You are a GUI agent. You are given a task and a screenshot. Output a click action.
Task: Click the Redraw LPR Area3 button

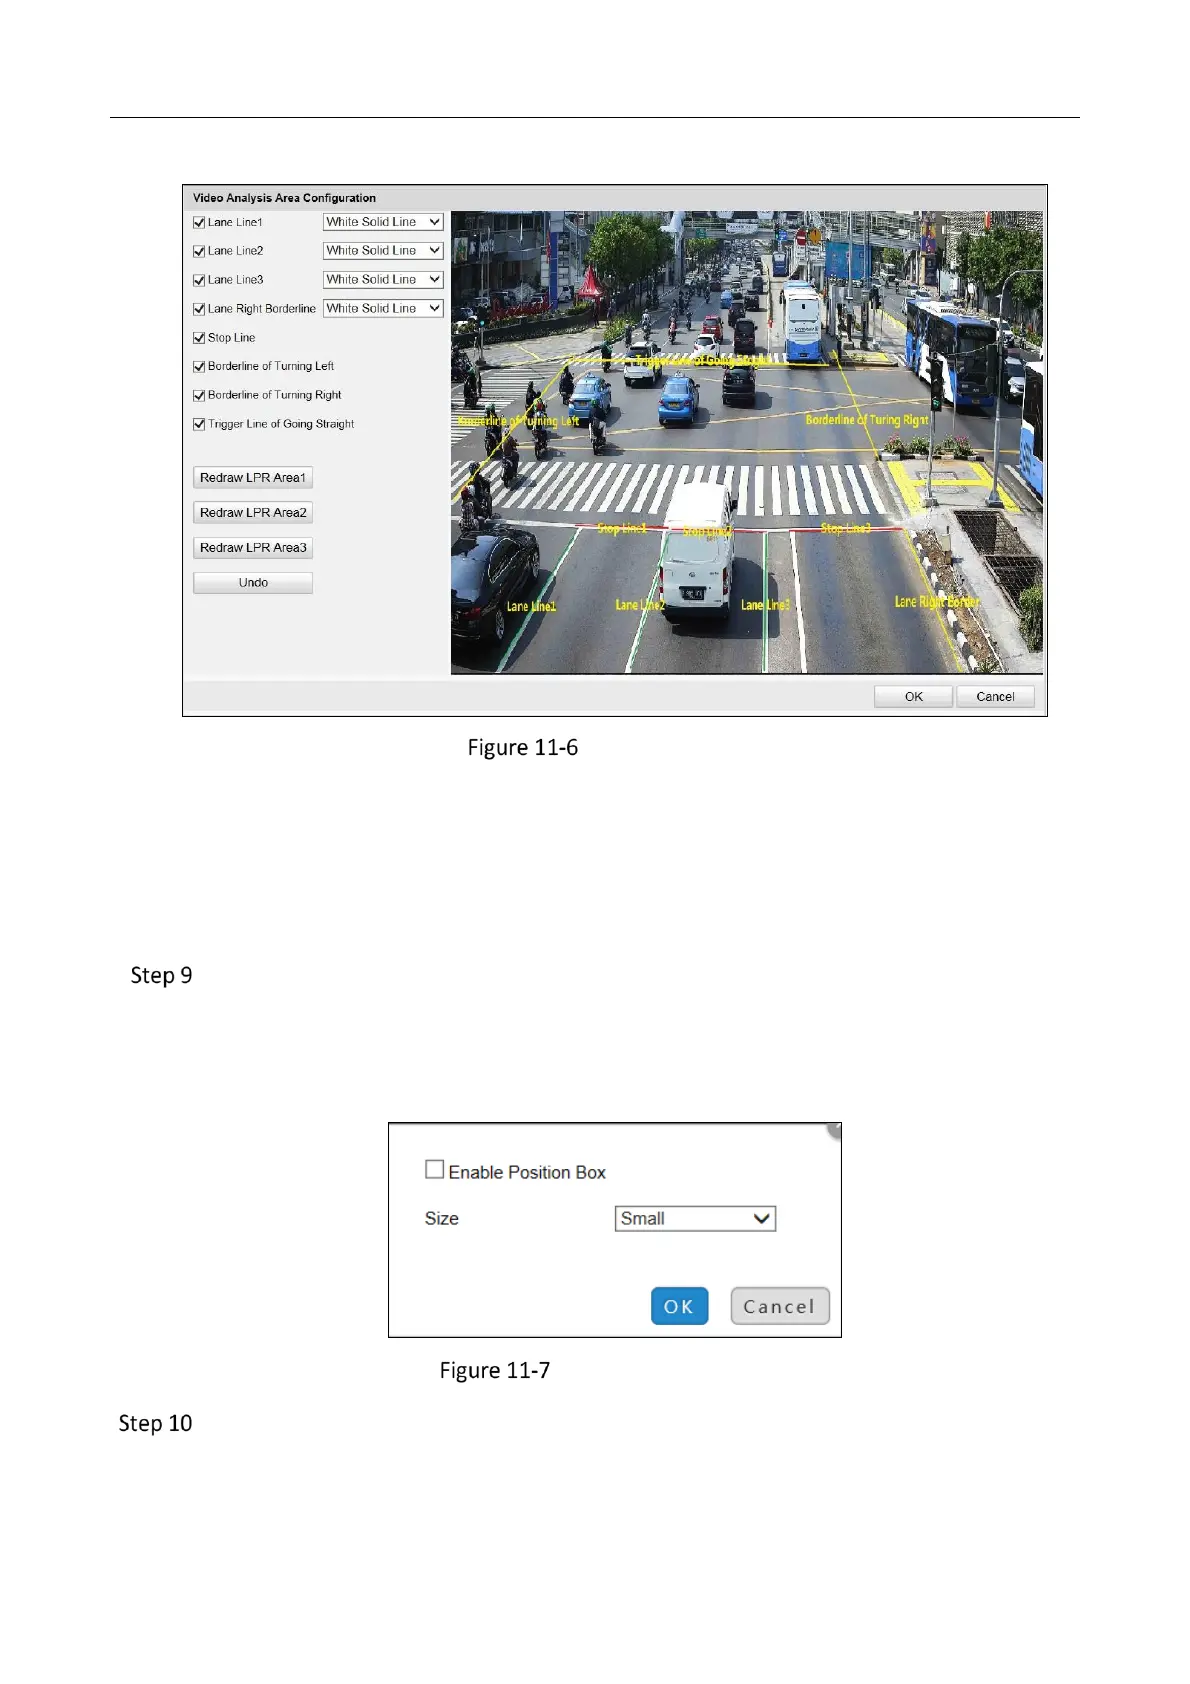click(253, 548)
